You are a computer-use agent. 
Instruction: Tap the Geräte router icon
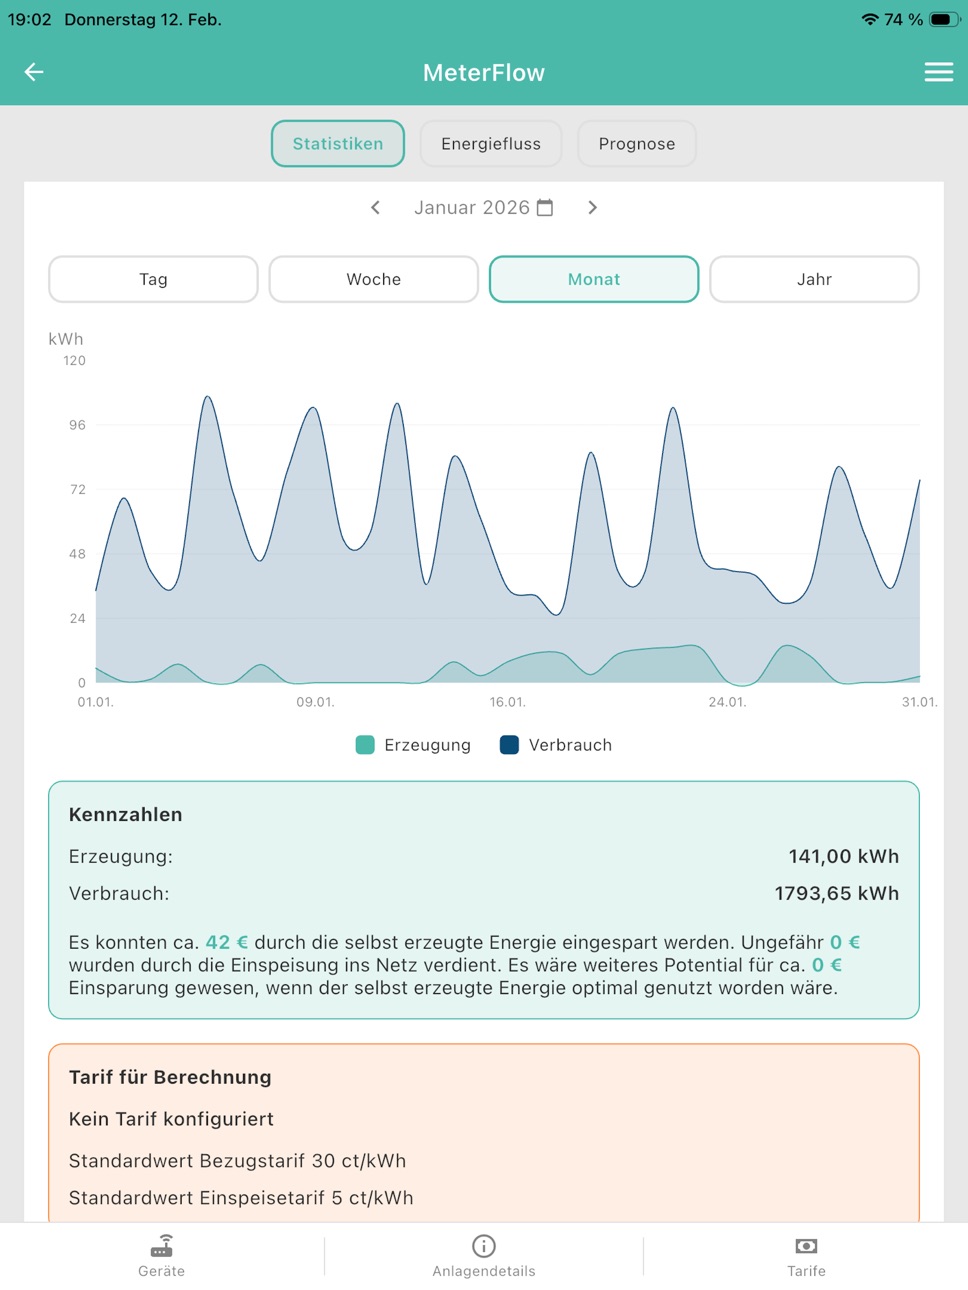pyautogui.click(x=162, y=1246)
